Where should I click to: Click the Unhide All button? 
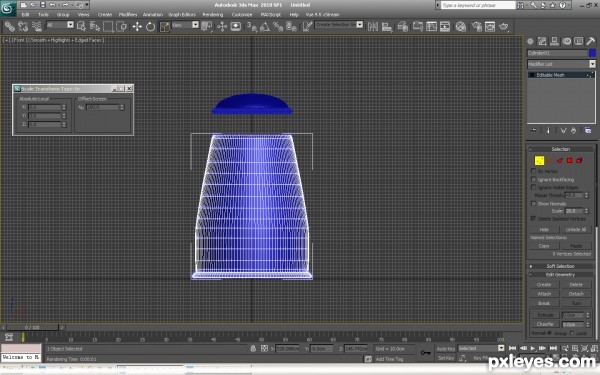tap(576, 230)
